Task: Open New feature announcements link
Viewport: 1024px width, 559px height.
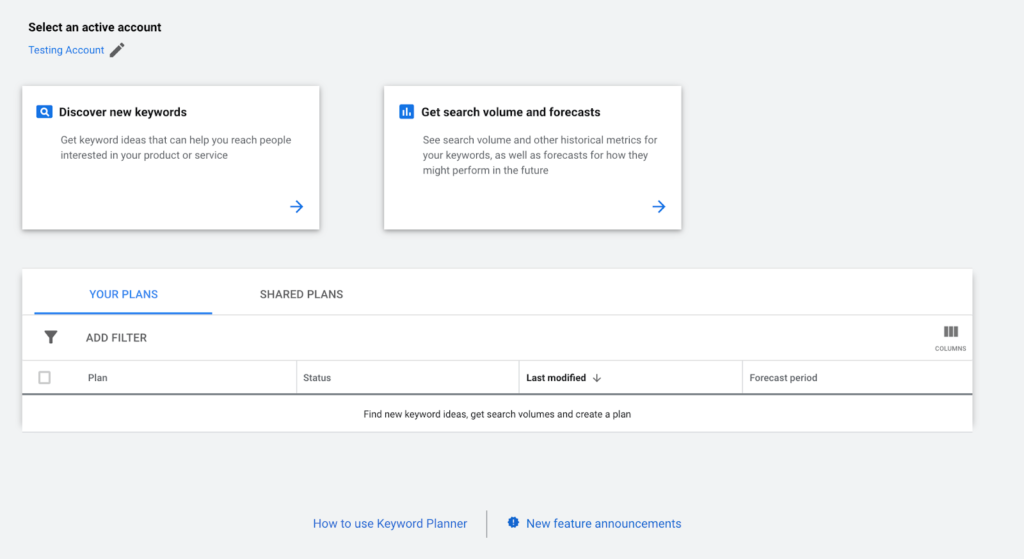Action: [603, 524]
